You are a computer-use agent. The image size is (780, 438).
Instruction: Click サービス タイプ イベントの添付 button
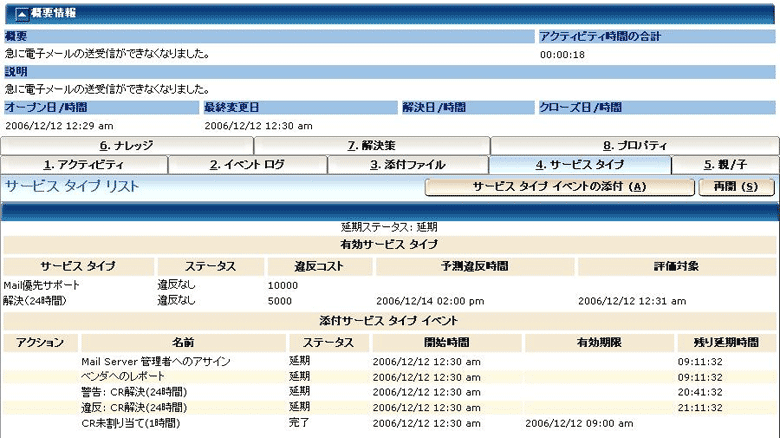[559, 187]
